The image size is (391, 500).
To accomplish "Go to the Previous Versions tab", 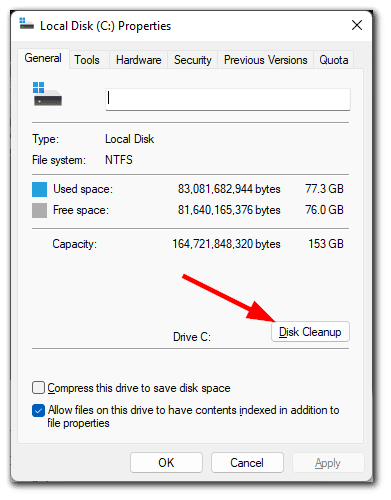I will point(266,60).
